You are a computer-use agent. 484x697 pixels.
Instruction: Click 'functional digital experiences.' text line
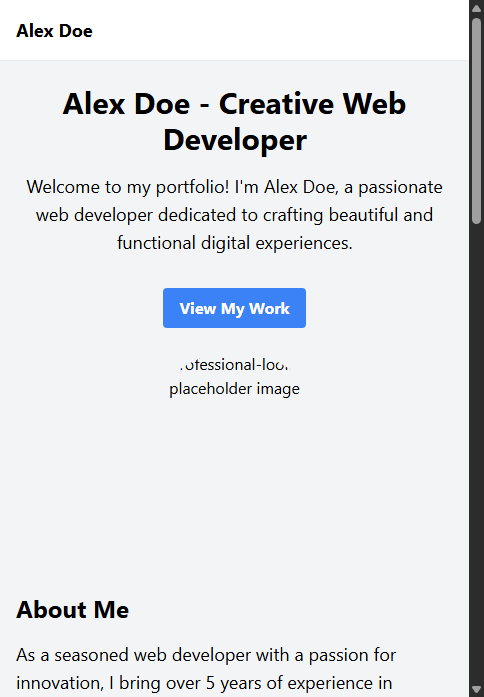235,243
